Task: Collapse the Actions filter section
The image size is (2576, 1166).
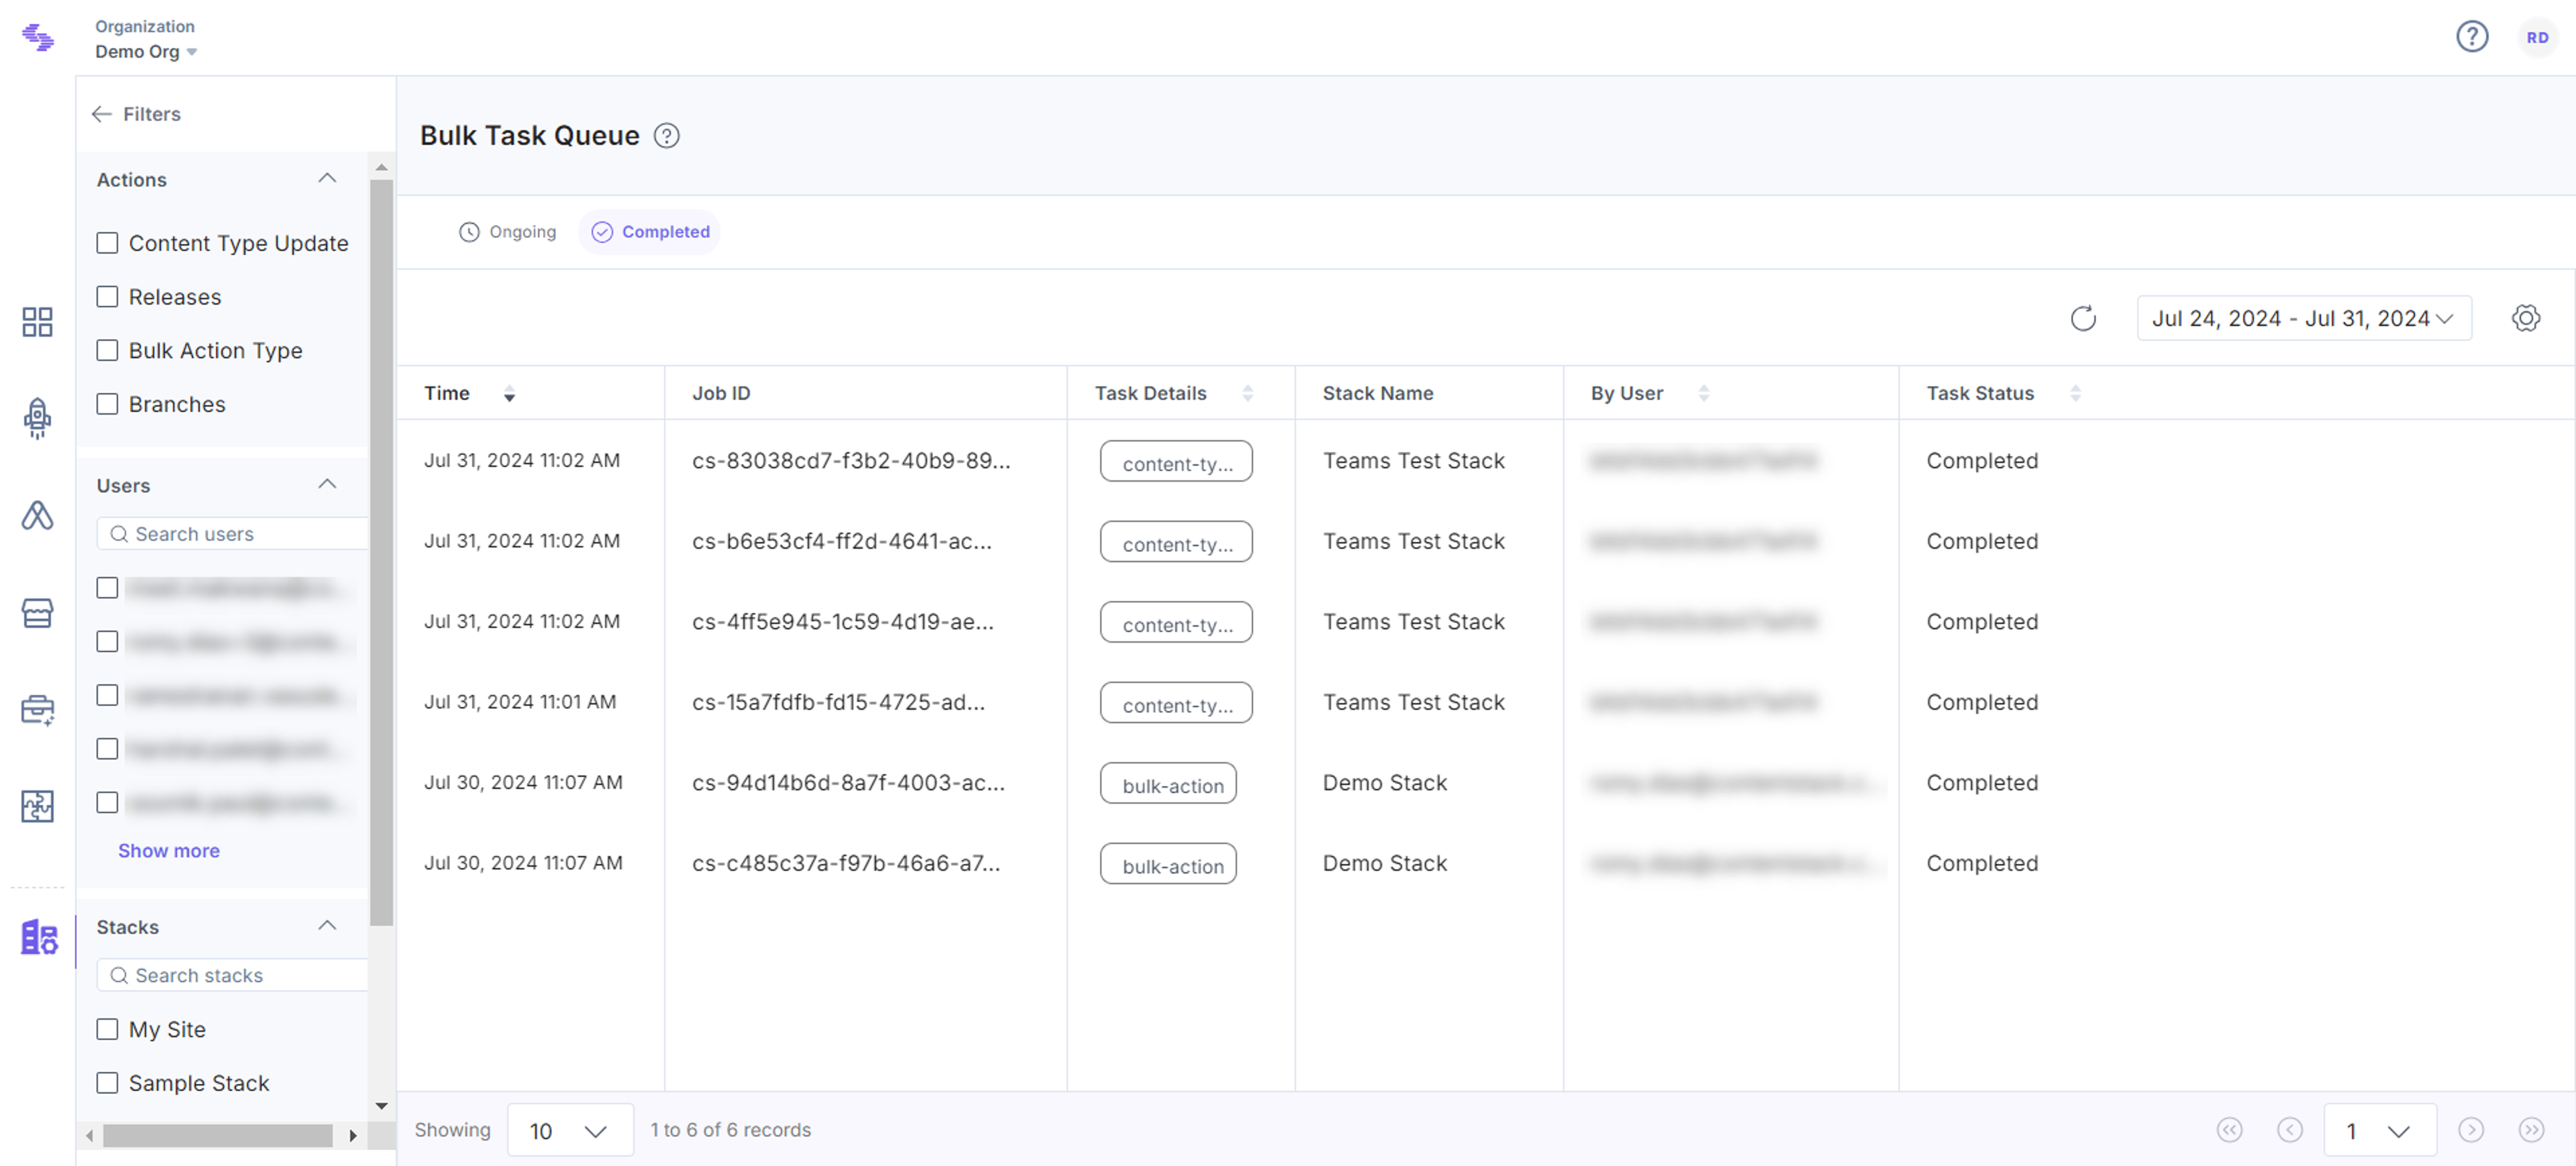Action: pos(327,178)
